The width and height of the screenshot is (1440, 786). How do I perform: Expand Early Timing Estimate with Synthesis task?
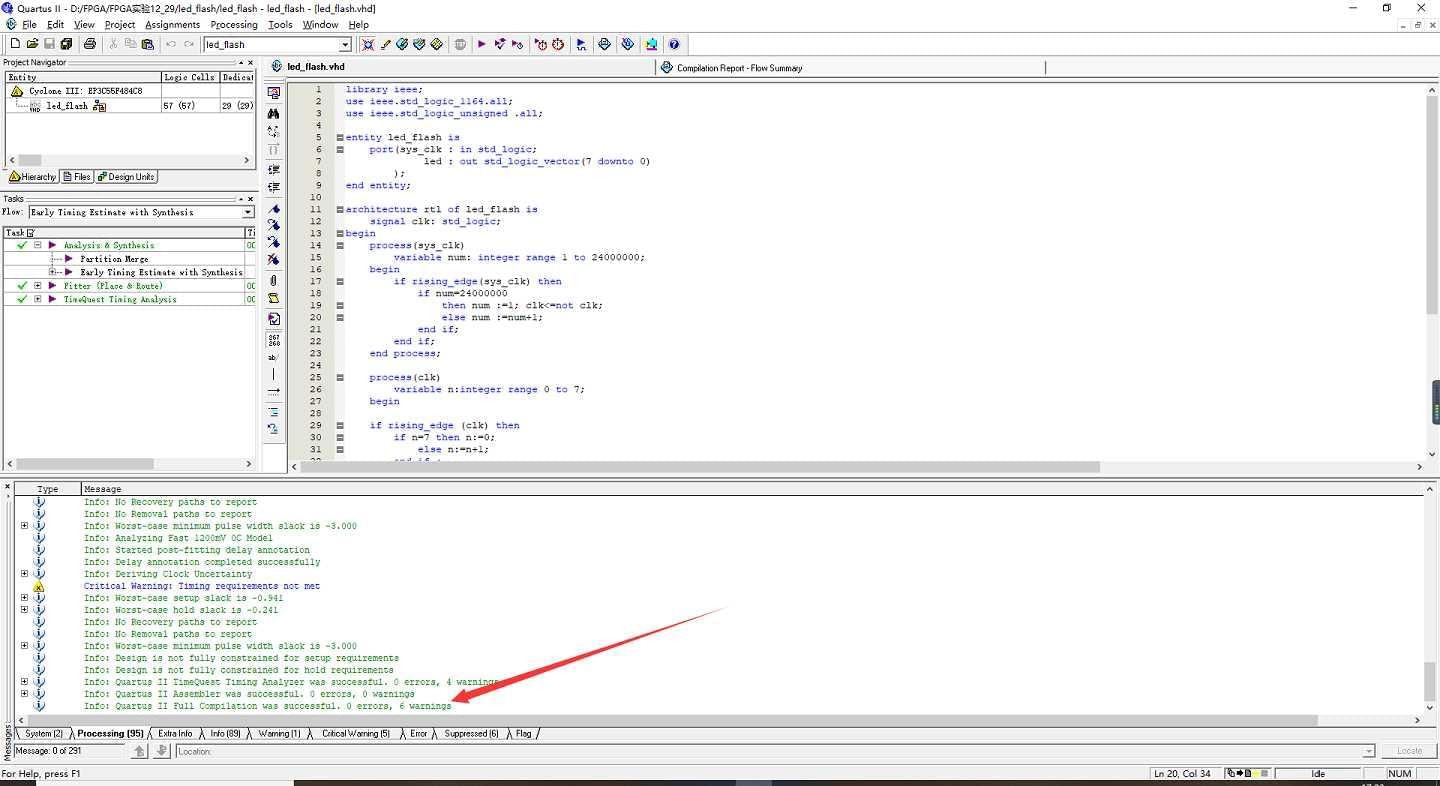click(53, 272)
